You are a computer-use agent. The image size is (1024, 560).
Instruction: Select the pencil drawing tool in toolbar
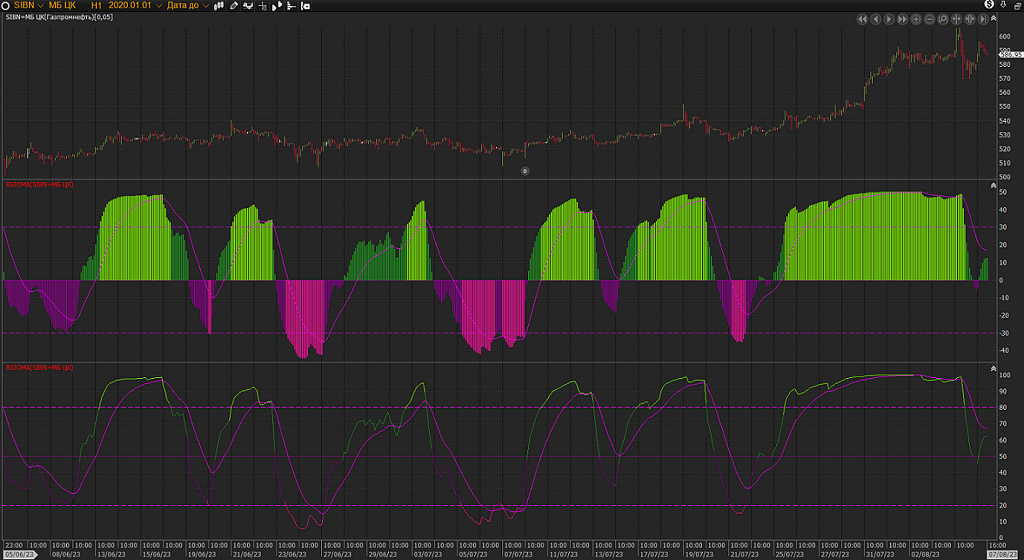tap(234, 5)
